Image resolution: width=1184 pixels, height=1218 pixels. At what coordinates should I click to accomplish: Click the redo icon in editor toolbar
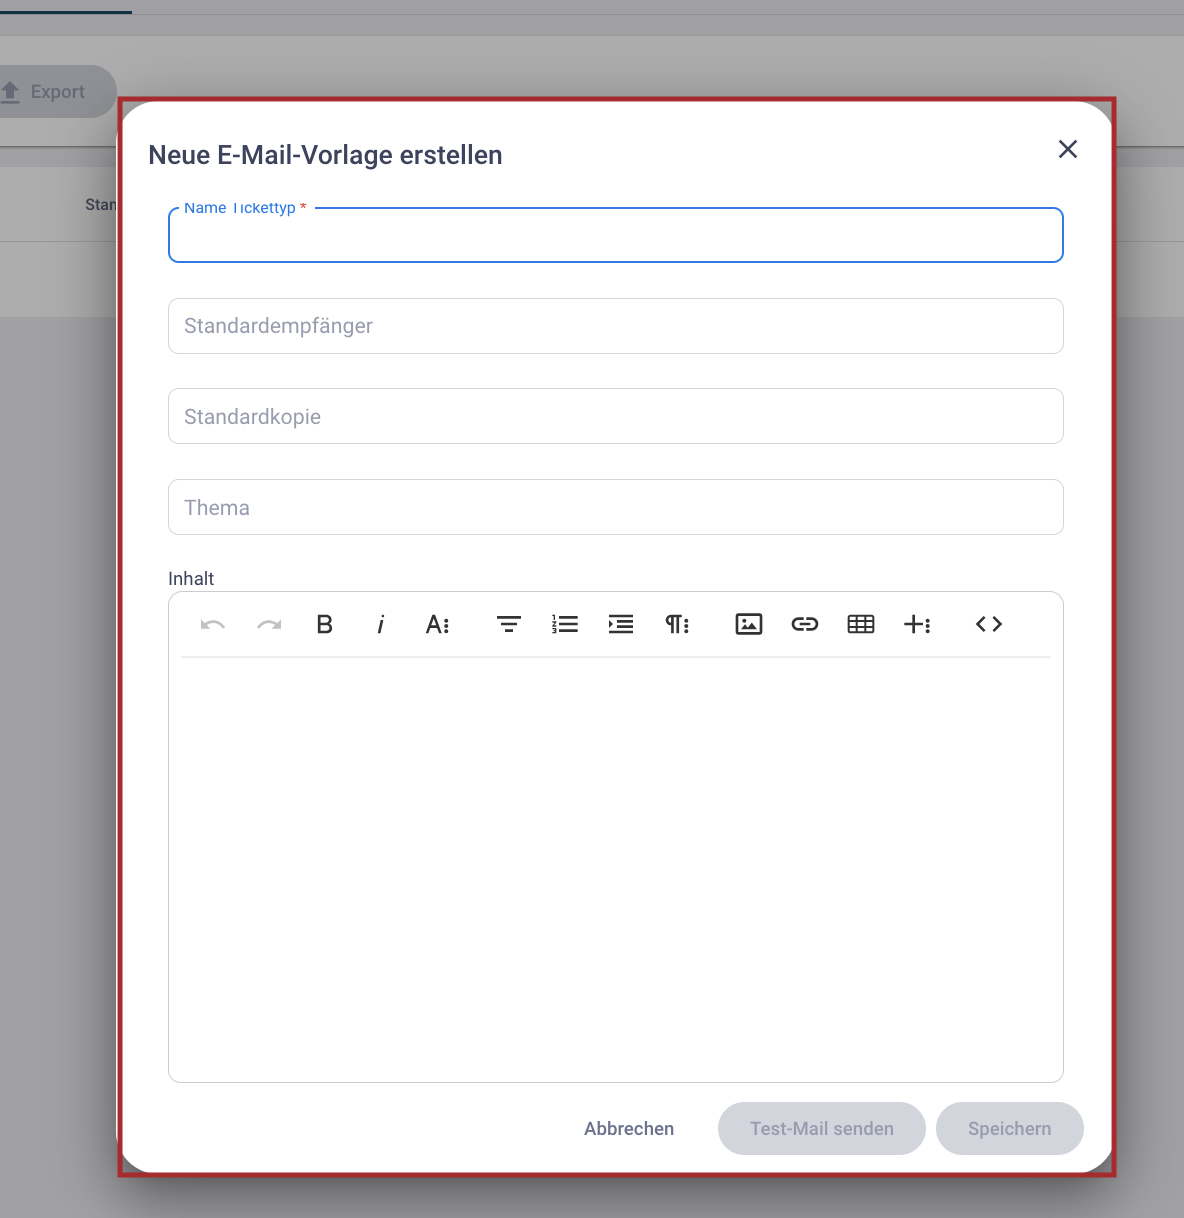(269, 624)
